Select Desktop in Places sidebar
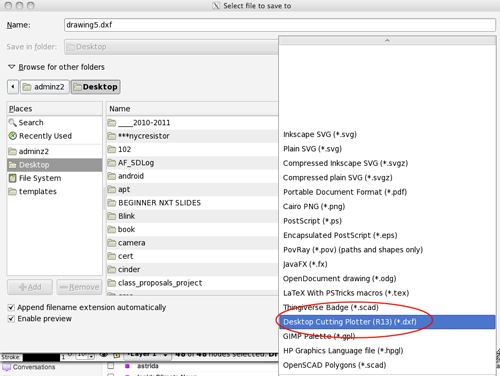 tap(55, 165)
